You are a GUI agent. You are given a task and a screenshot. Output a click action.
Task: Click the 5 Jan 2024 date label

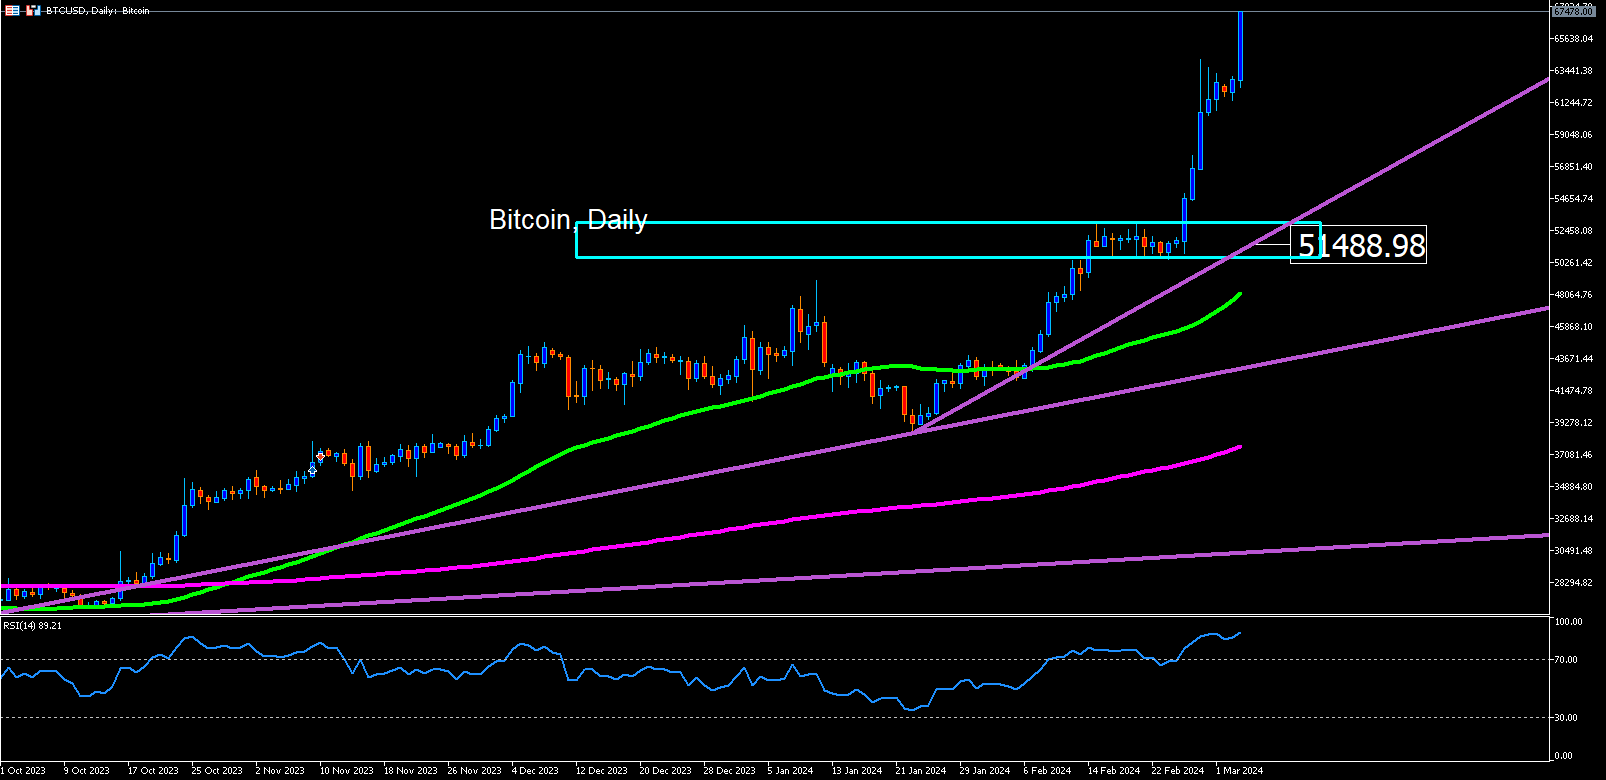790,771
